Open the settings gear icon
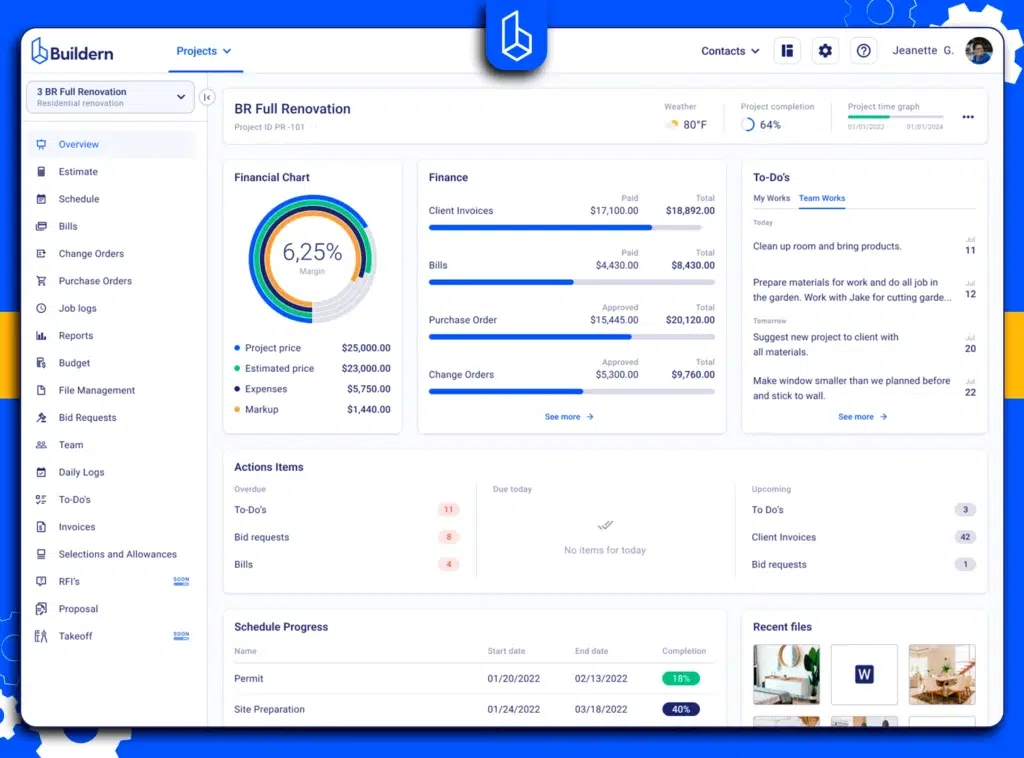 pos(825,50)
